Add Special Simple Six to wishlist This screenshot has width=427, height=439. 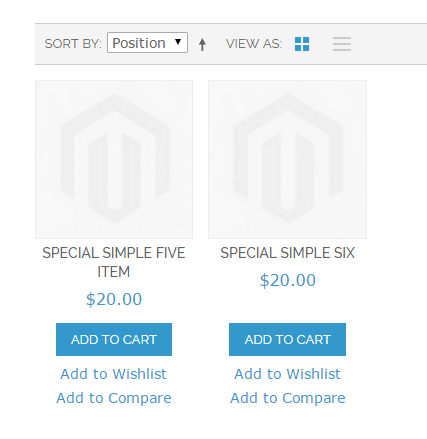[287, 374]
